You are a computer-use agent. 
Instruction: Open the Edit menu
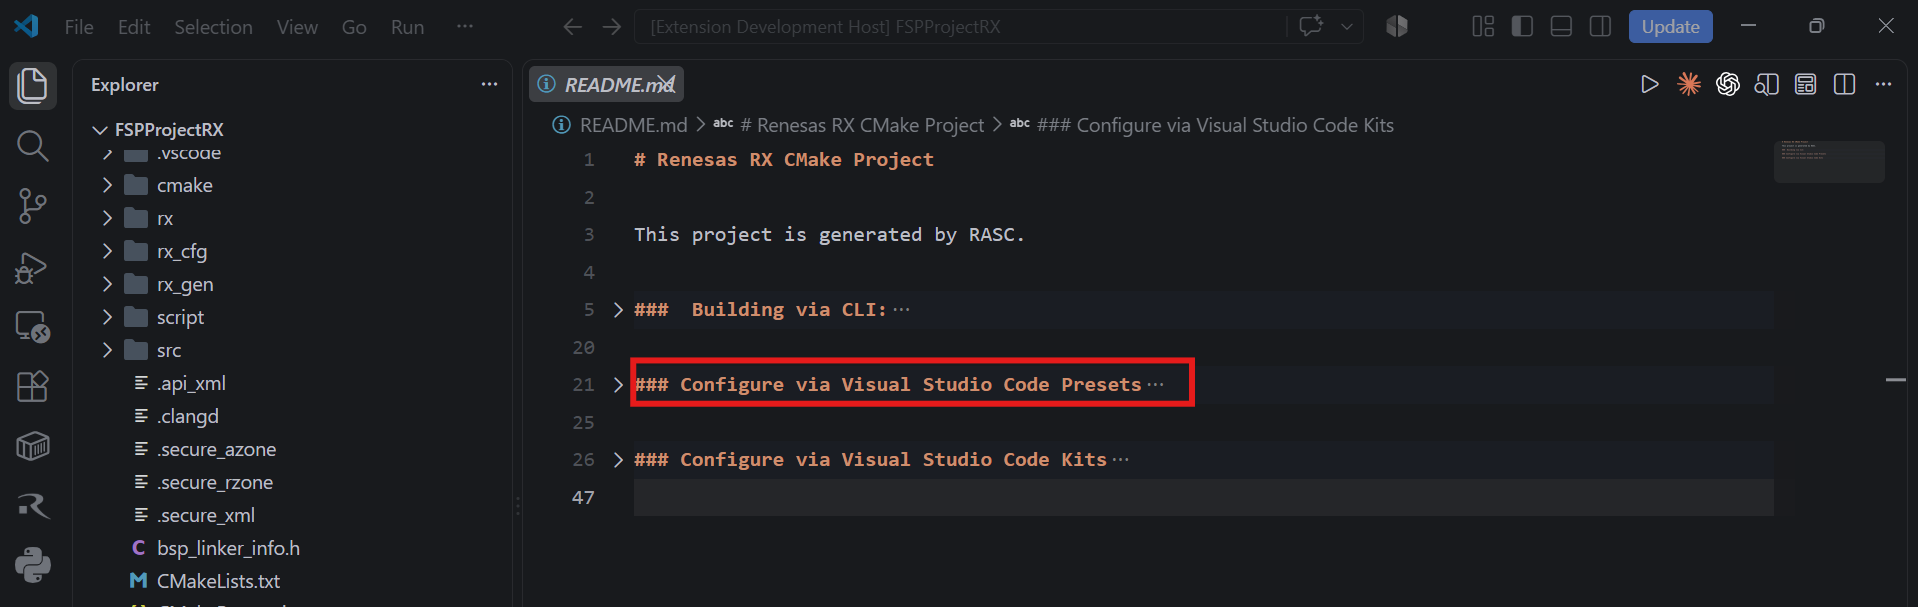[x=134, y=27]
